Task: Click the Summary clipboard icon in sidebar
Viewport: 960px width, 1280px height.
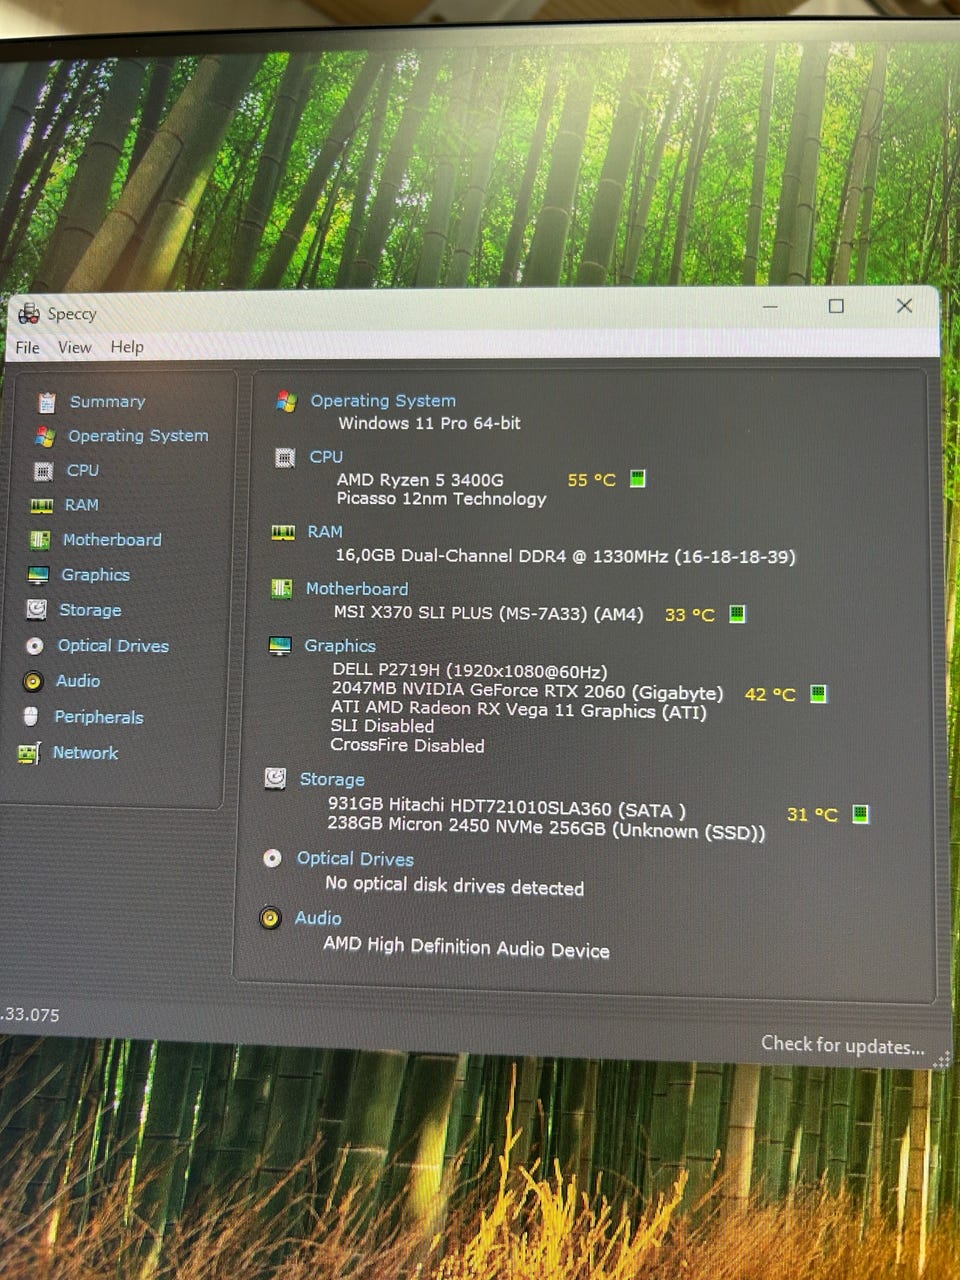Action: click(47, 402)
